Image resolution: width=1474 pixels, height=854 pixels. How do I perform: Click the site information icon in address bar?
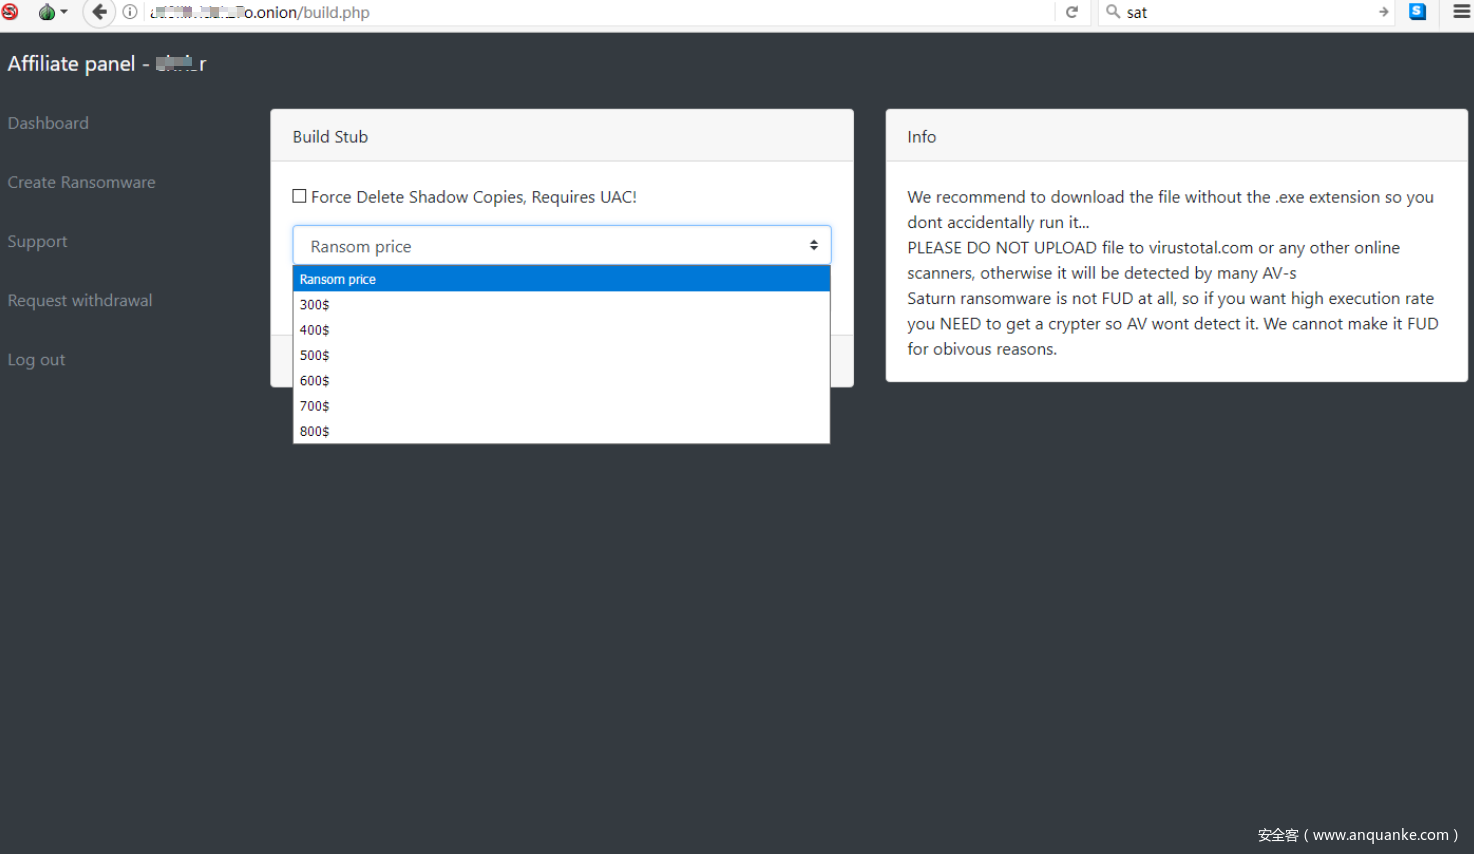130,12
